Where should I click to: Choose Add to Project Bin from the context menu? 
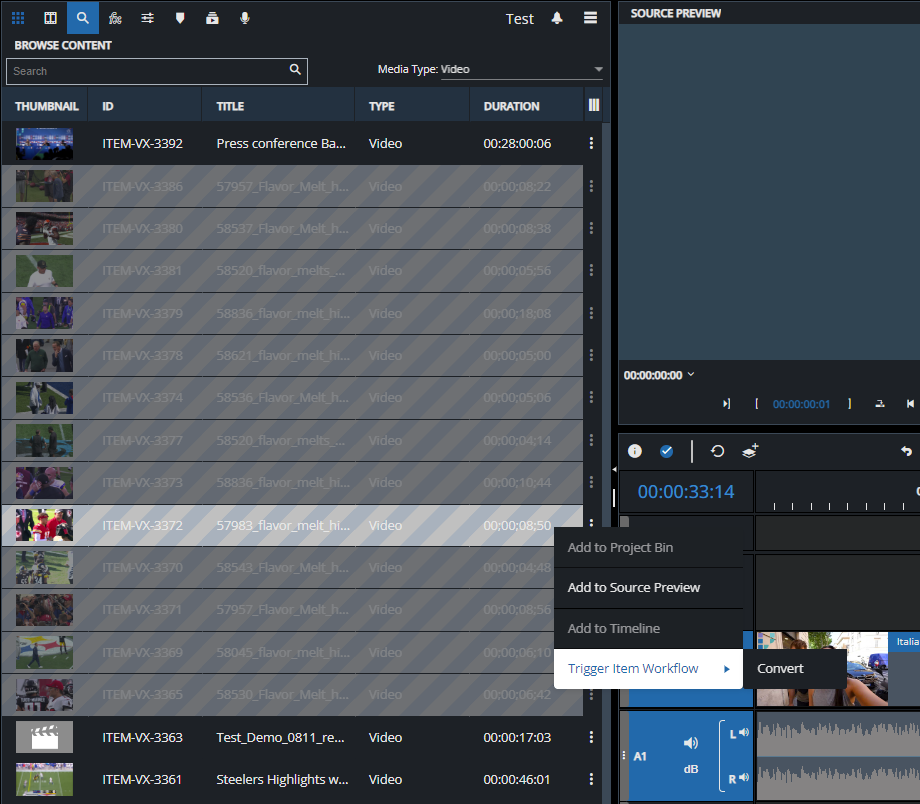click(620, 548)
